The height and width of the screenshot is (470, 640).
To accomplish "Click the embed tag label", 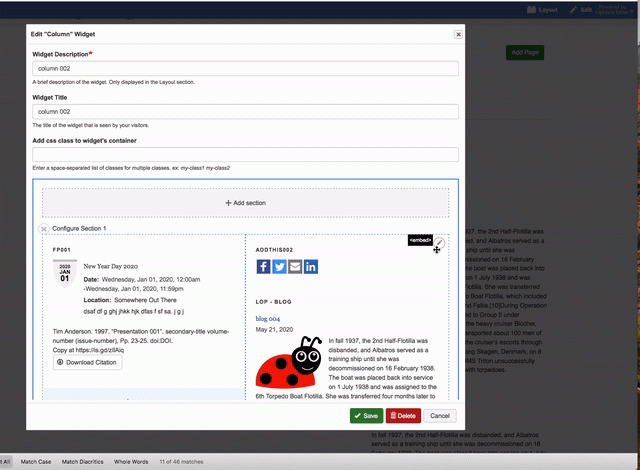I will tap(420, 240).
